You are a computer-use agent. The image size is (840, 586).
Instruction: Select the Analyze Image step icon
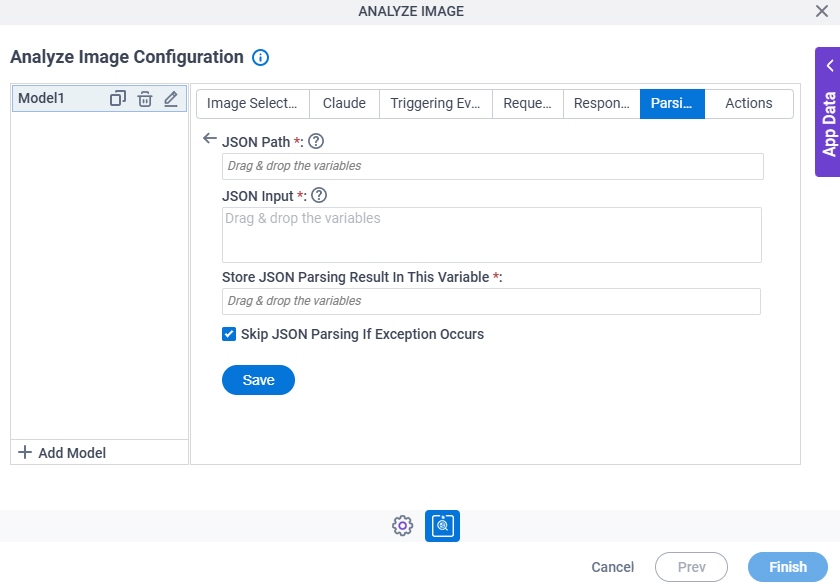[442, 526]
